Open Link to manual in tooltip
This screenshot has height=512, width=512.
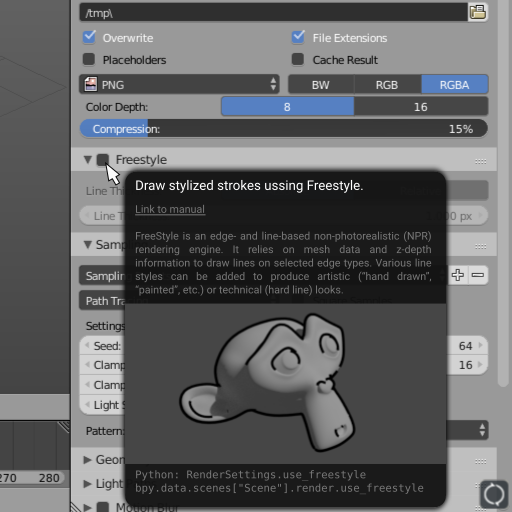[170, 209]
